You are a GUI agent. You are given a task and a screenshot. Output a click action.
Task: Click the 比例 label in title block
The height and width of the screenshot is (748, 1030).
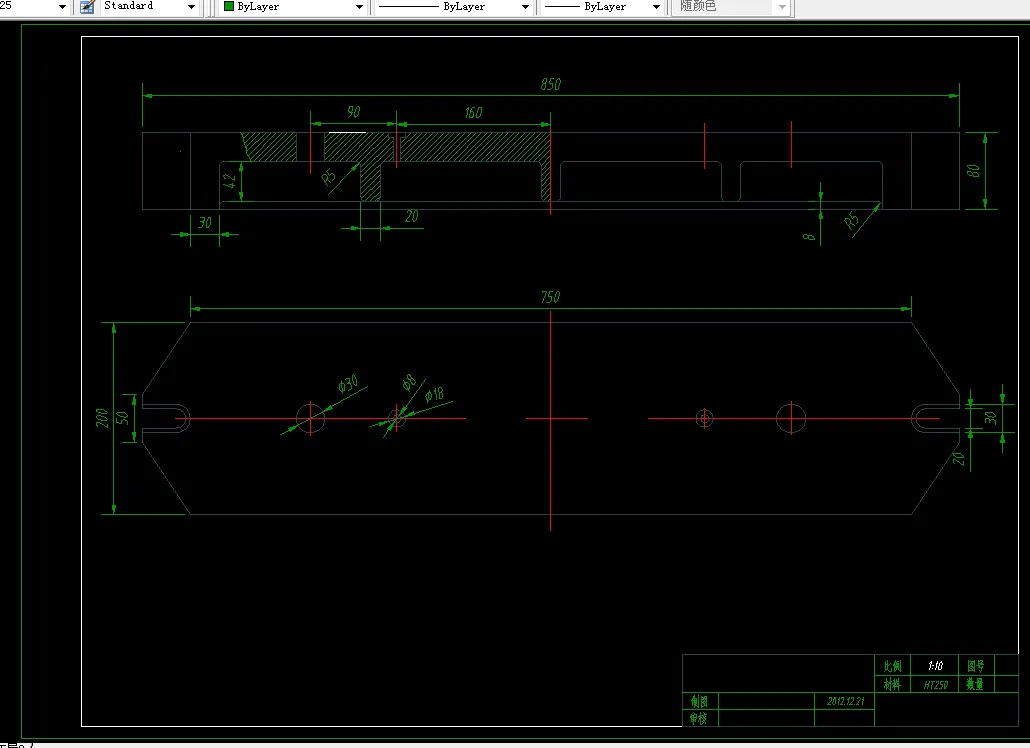(x=892, y=666)
